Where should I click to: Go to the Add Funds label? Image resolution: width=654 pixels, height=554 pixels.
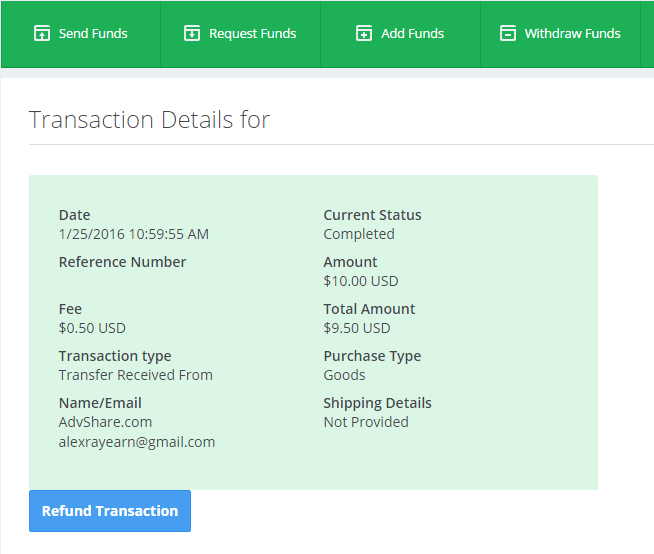[x=412, y=34]
